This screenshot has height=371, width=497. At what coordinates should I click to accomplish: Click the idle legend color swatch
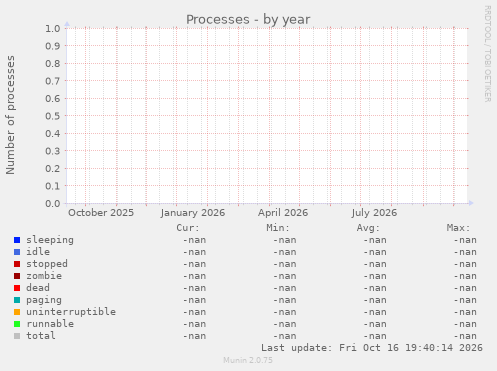(x=17, y=252)
